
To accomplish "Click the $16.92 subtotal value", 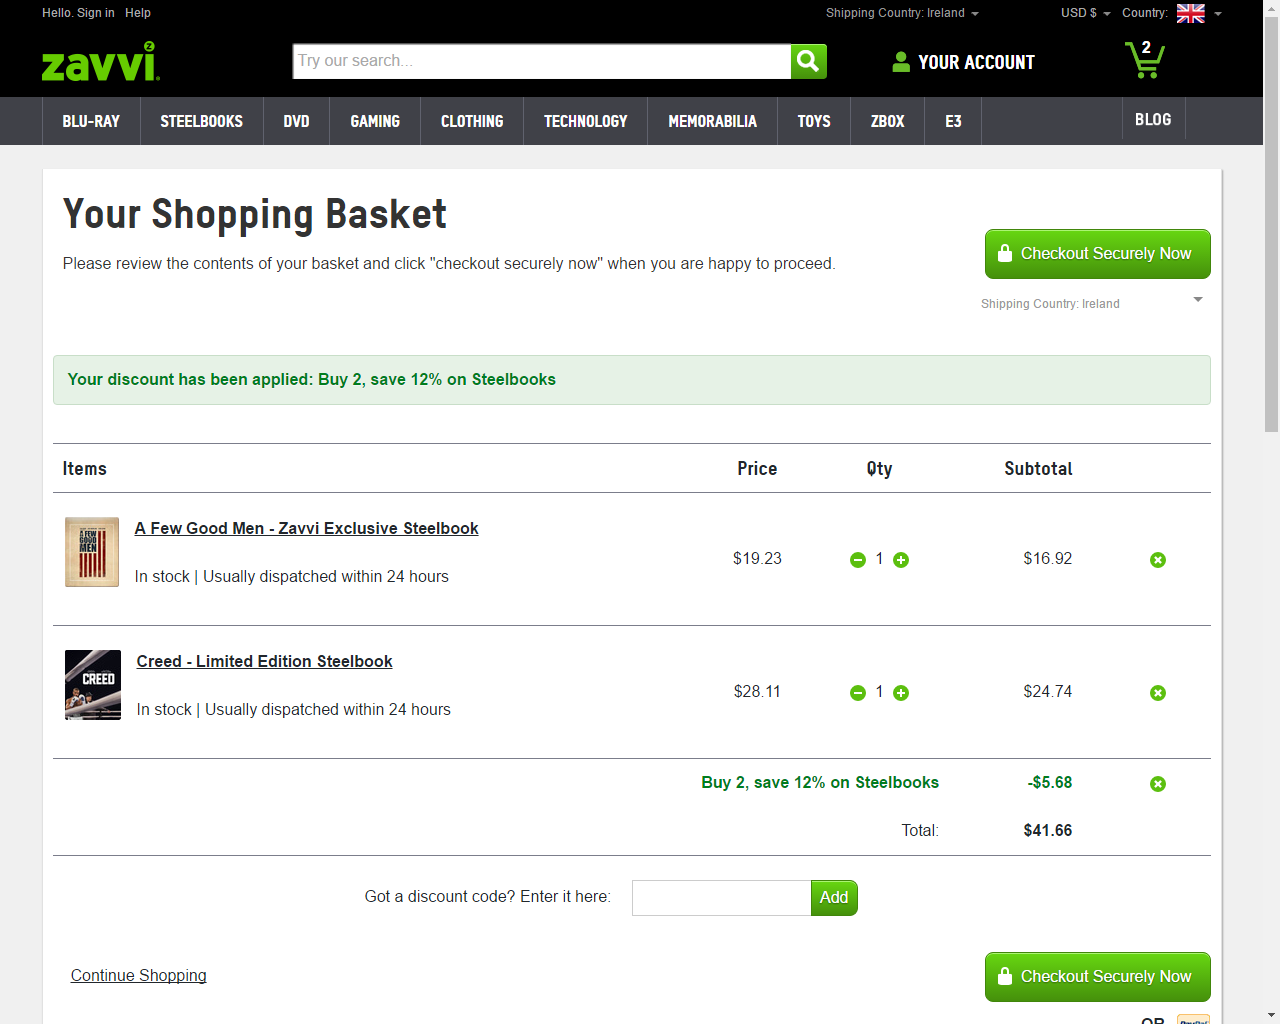I will pyautogui.click(x=1048, y=558).
